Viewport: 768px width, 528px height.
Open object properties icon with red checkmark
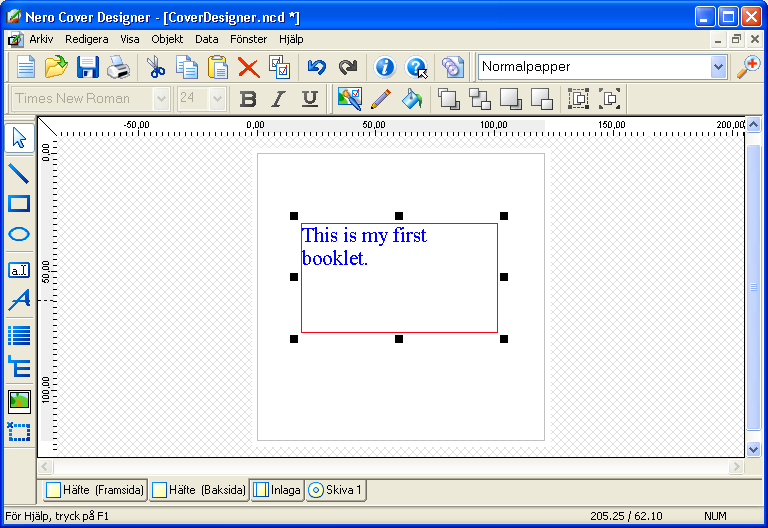[280, 67]
